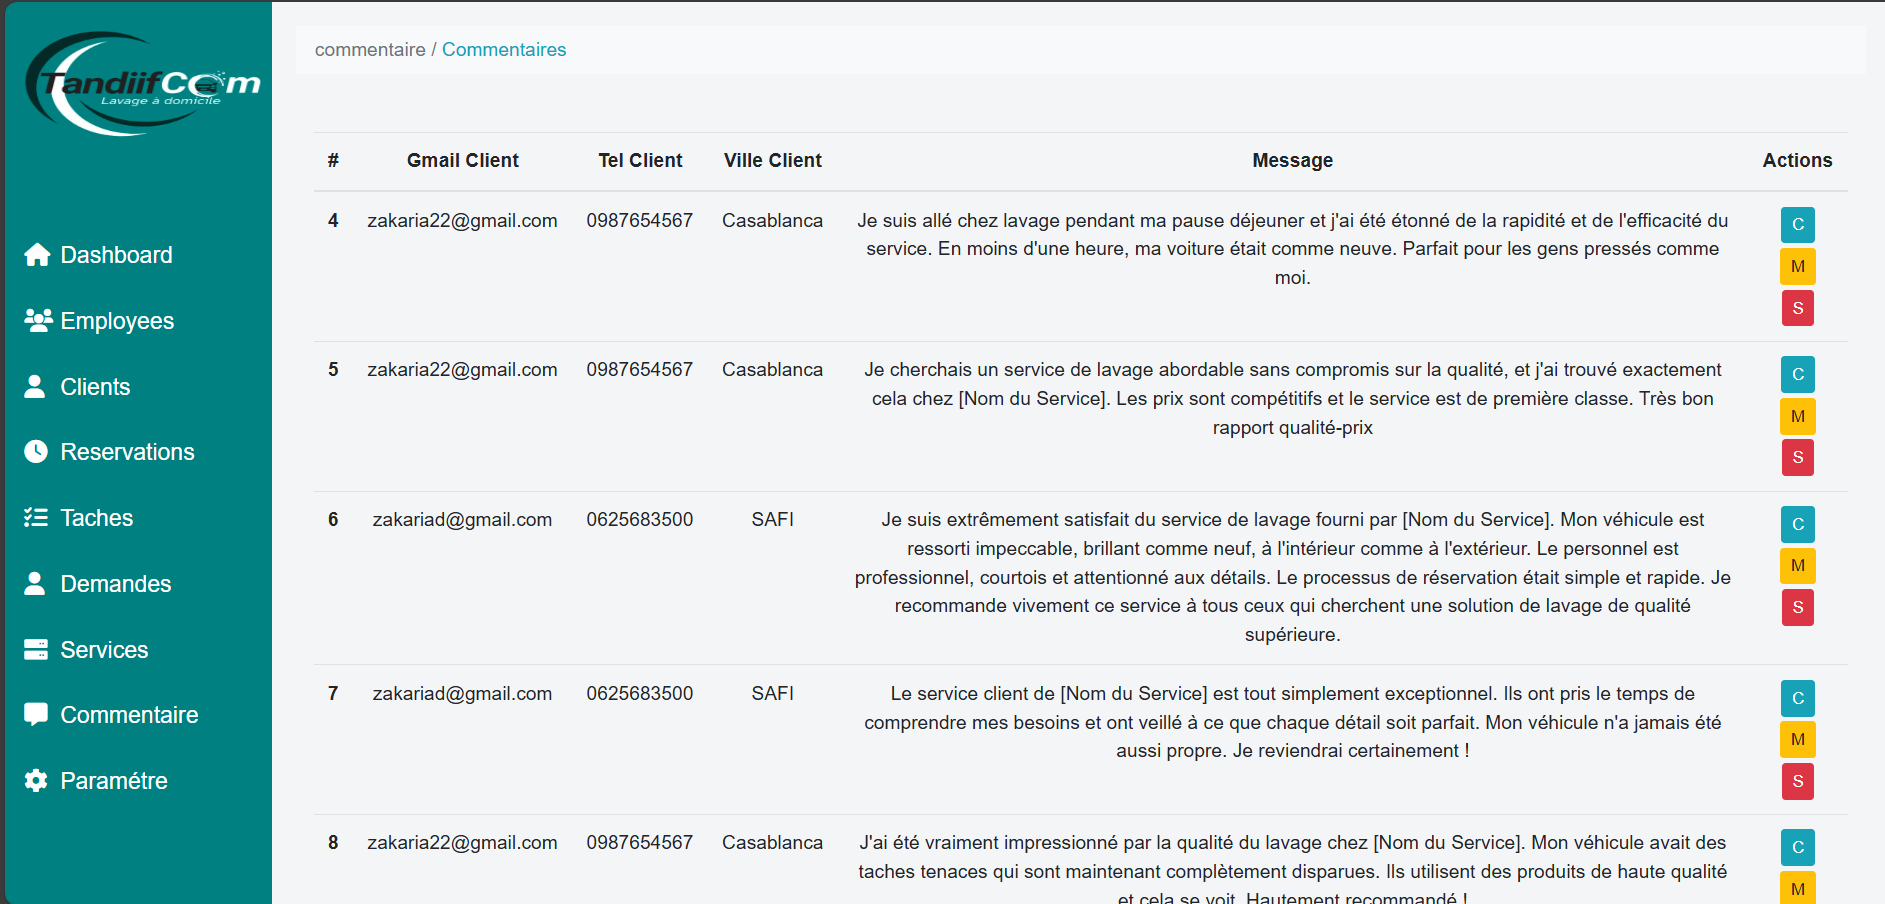1885x904 pixels.
Task: Click SAFI city in row 6
Action: tap(773, 519)
